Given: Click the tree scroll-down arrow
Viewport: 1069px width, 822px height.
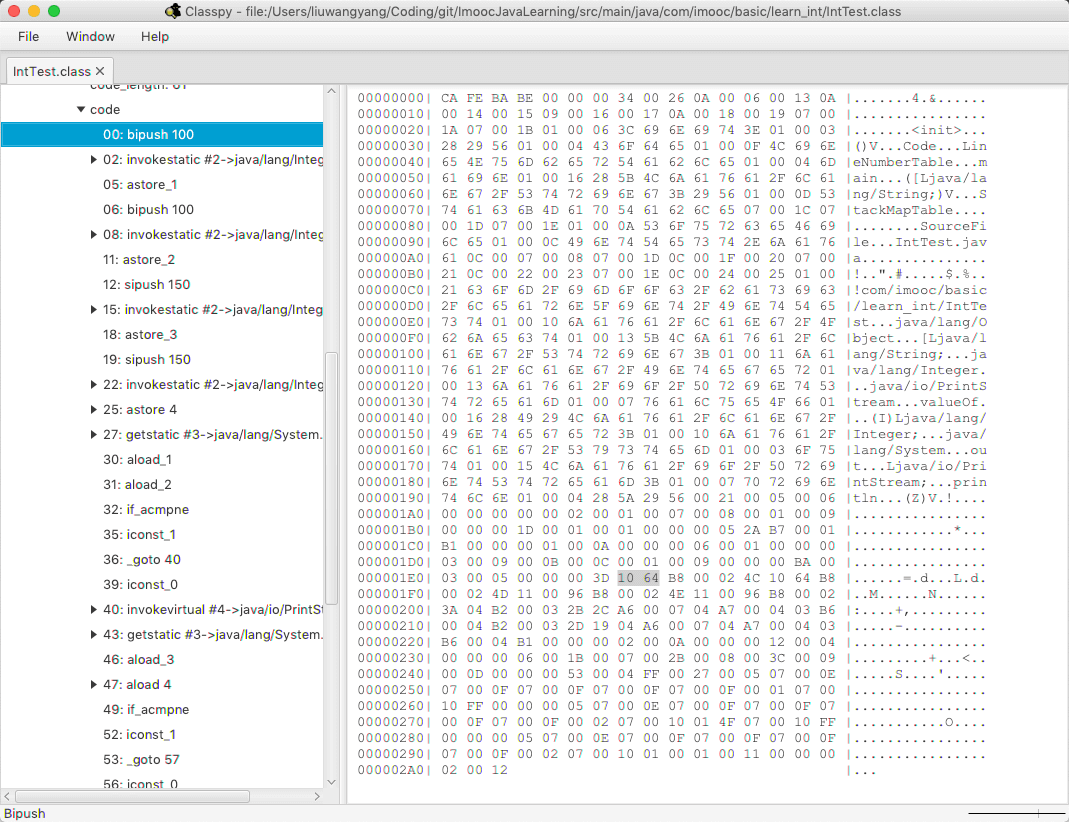Looking at the screenshot, I should coord(331,782).
